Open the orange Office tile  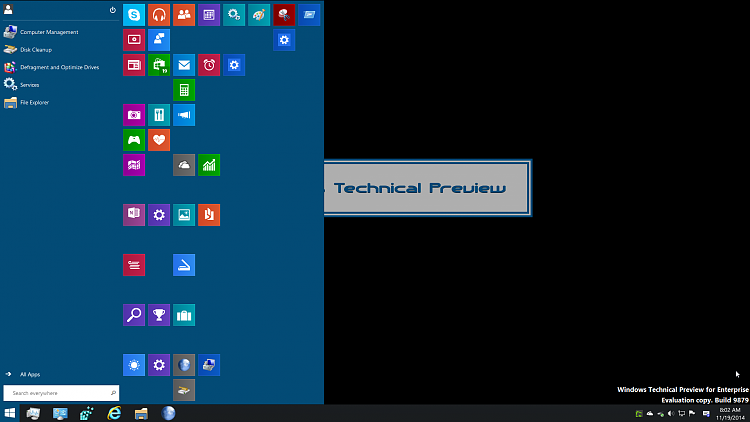click(x=209, y=215)
